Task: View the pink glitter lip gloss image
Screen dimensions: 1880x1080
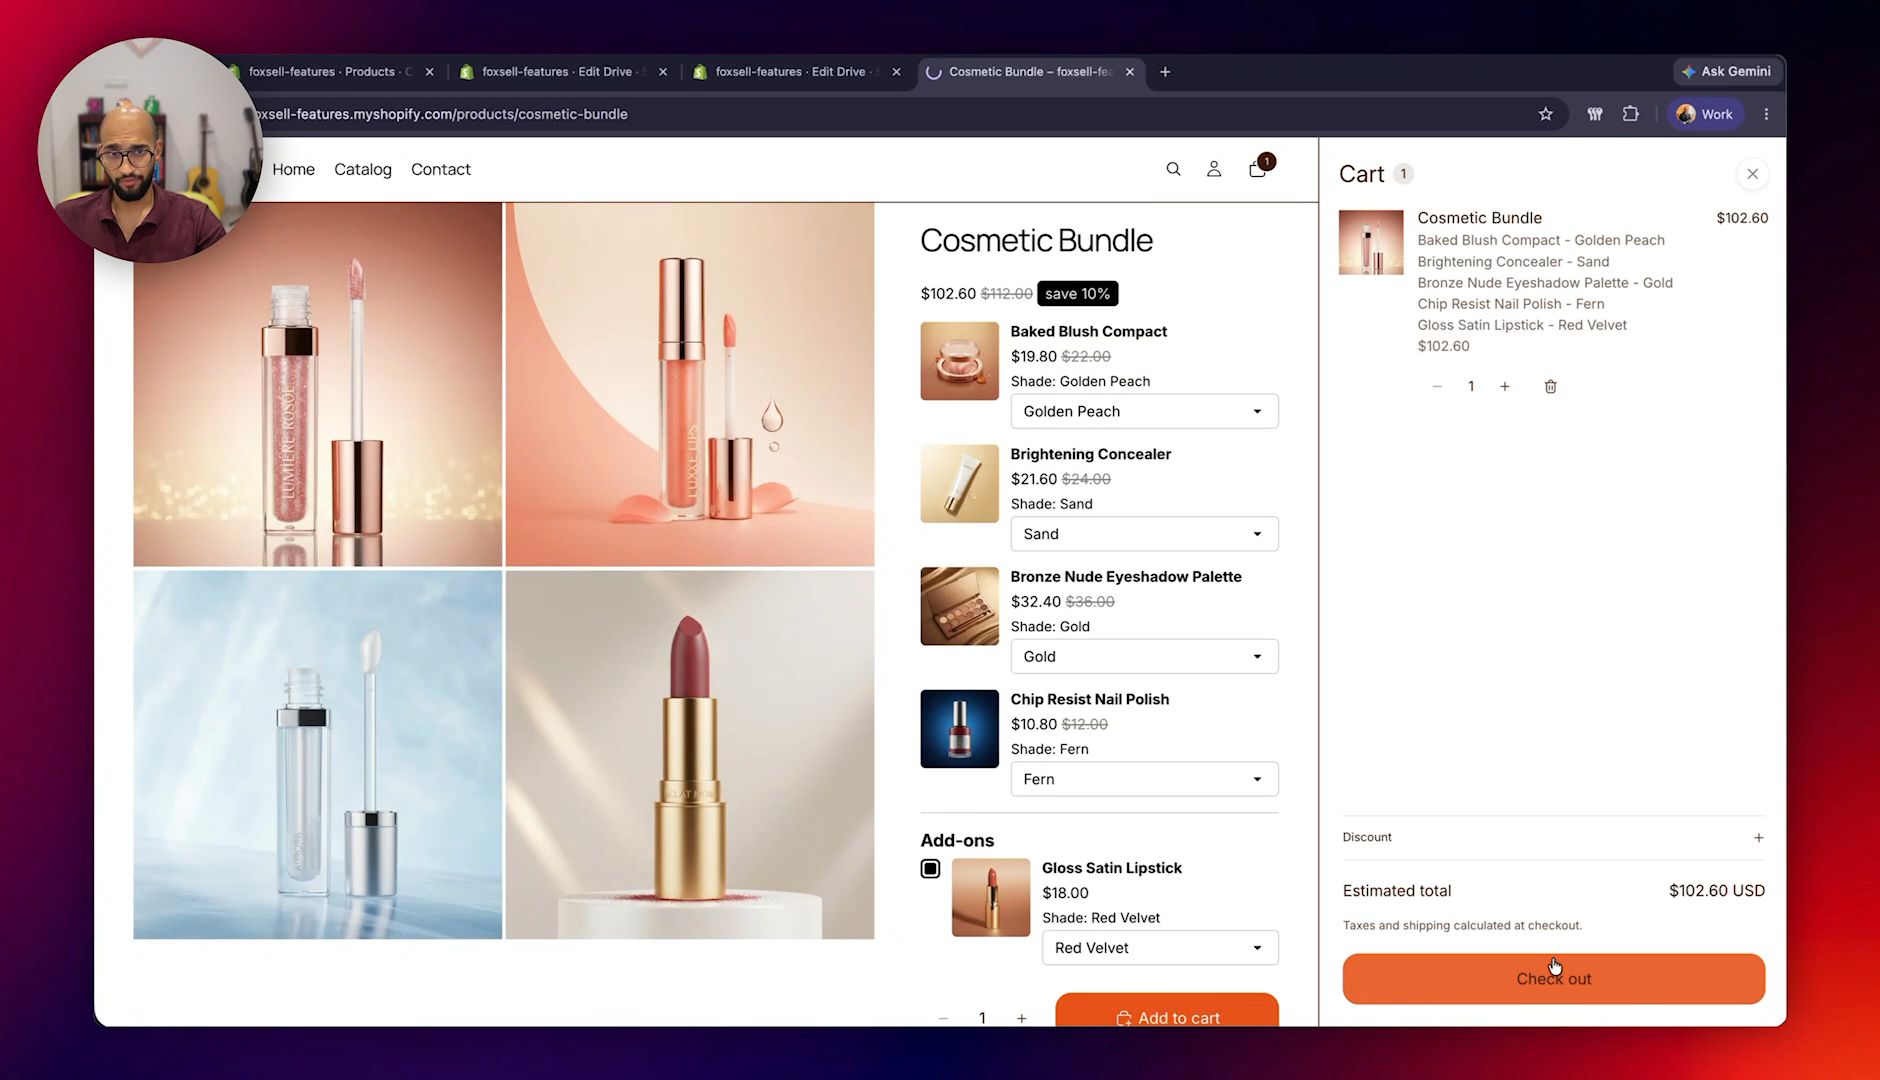Action: (x=318, y=384)
